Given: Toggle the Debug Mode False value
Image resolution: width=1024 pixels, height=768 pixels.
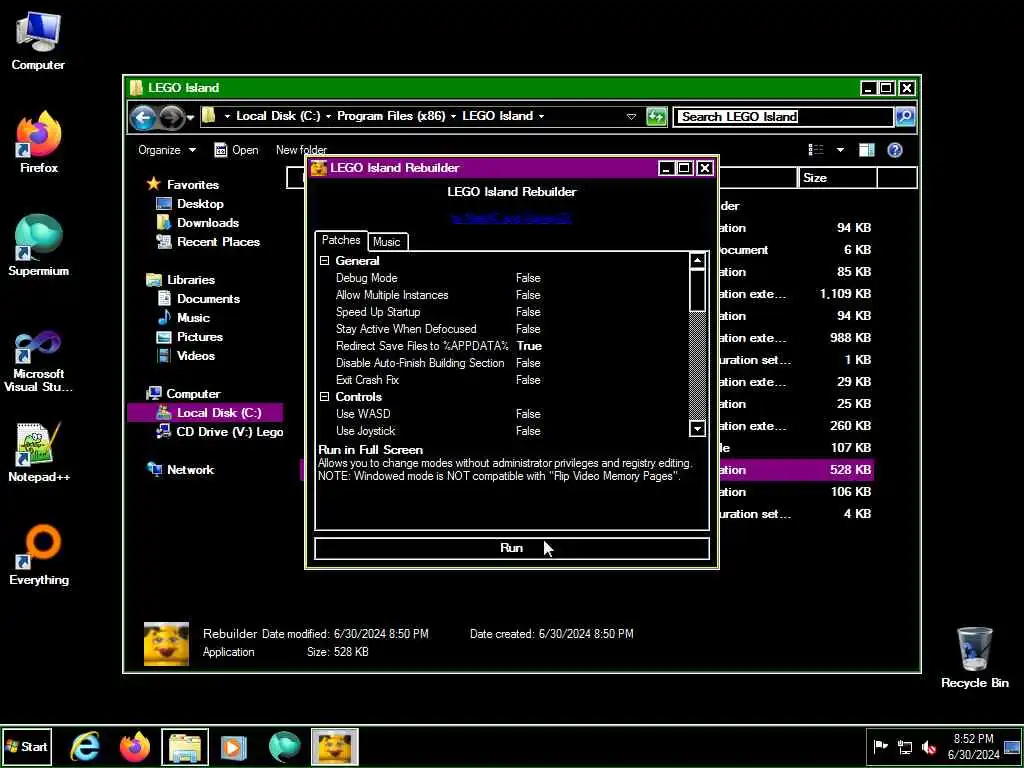Looking at the screenshot, I should [528, 278].
